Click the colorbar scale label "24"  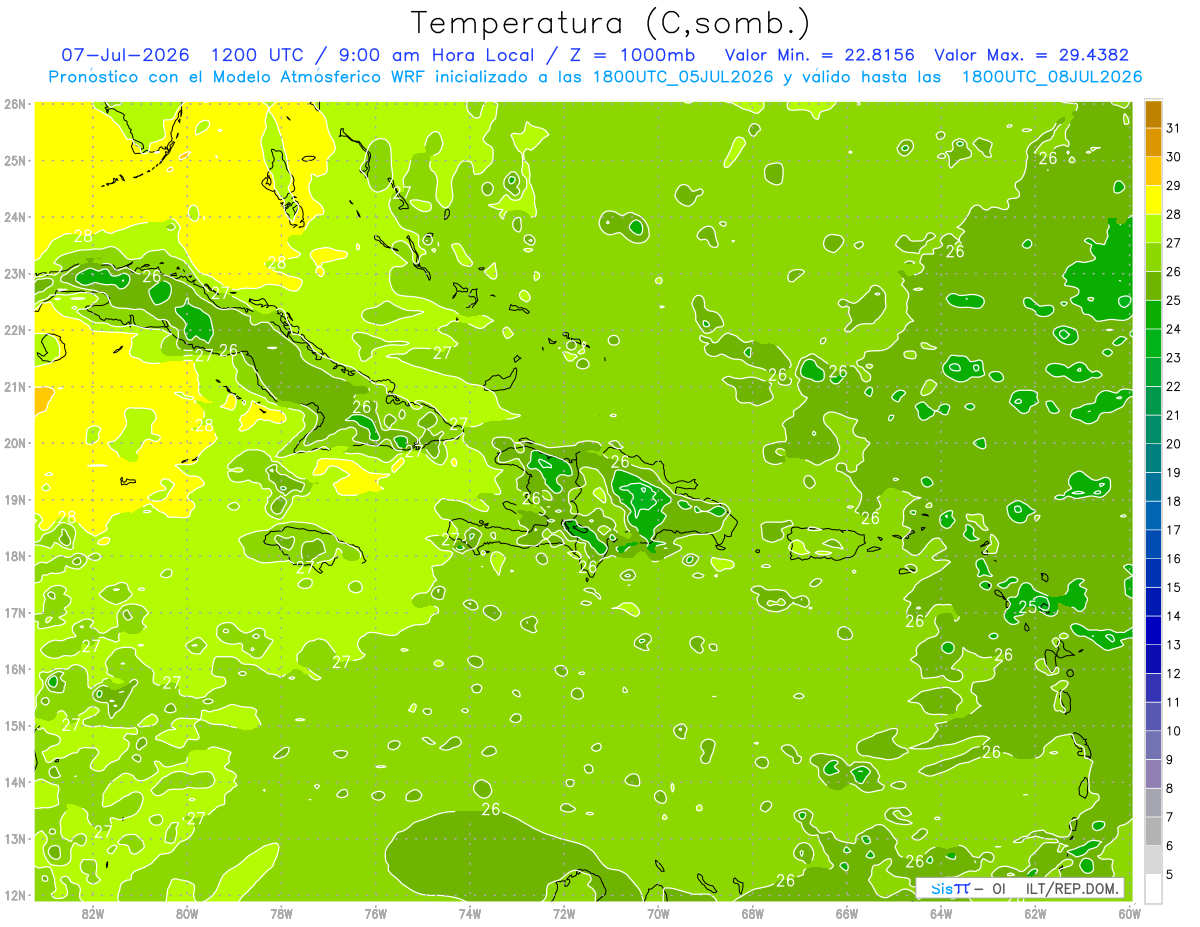pyautogui.click(x=1173, y=329)
